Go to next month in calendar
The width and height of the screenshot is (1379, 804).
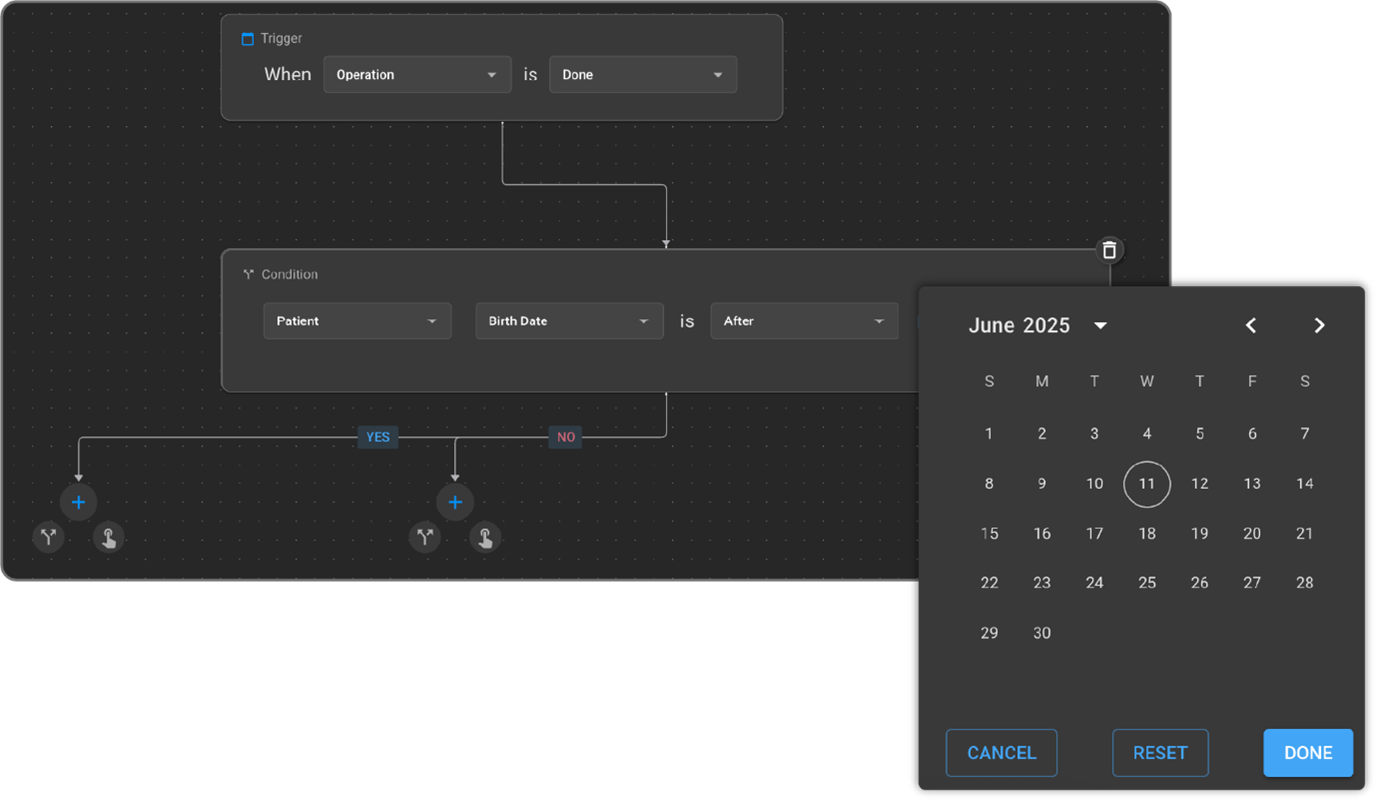pyautogui.click(x=1319, y=325)
